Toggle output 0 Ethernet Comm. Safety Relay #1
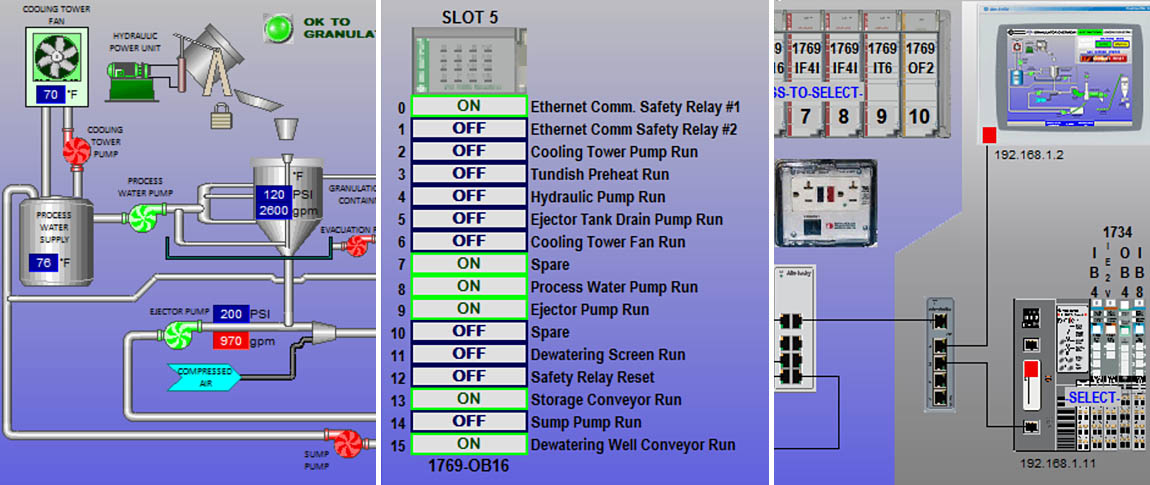This screenshot has width=1150, height=485. coord(468,106)
